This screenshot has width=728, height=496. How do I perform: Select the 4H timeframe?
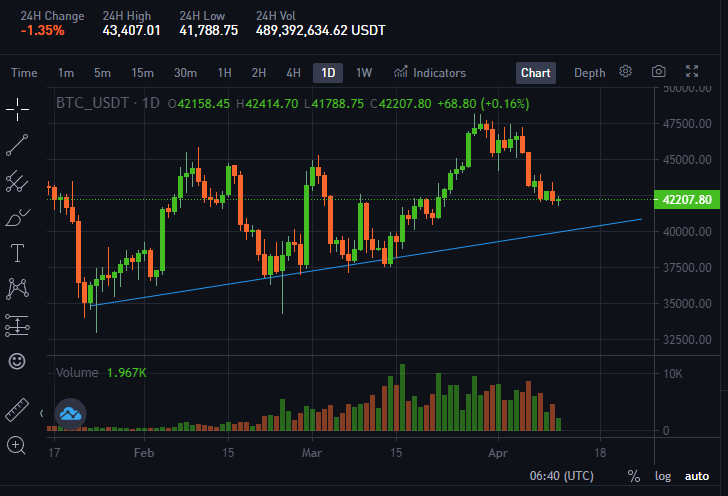[x=293, y=73]
